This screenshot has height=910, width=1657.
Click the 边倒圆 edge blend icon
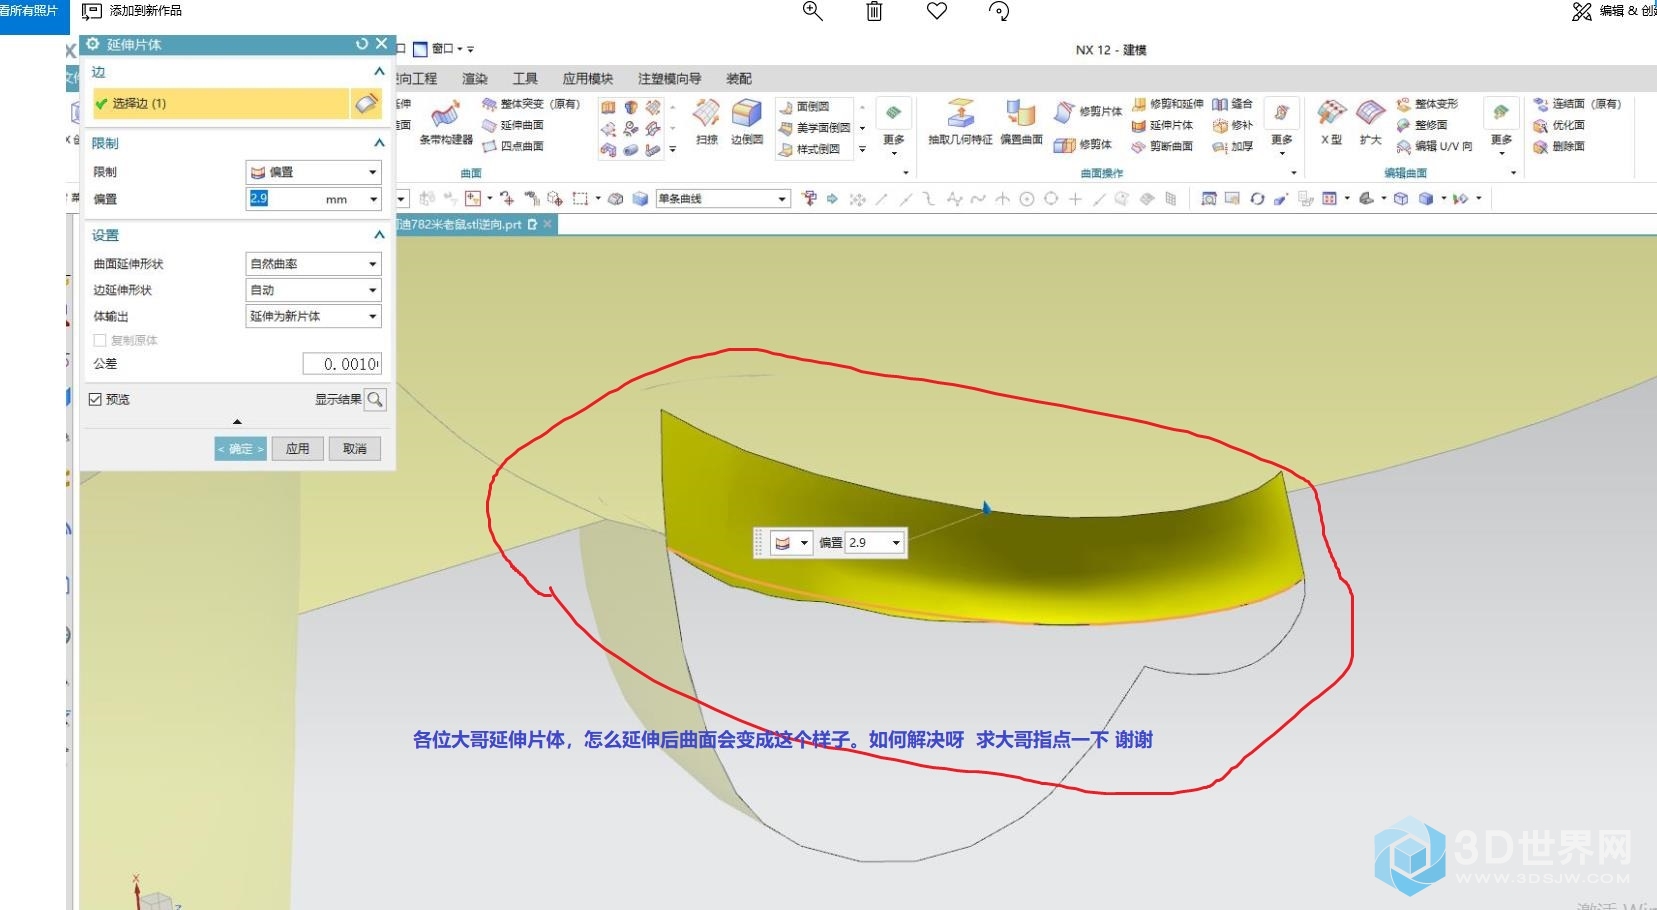point(747,123)
